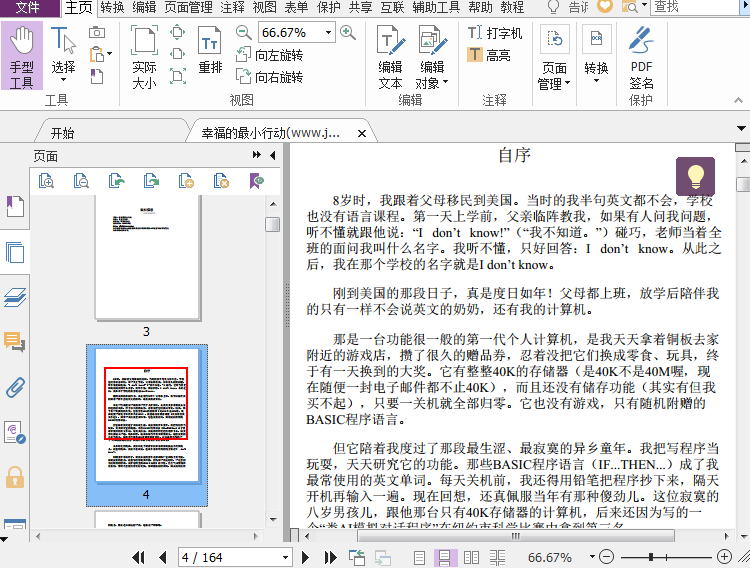Image resolution: width=750 pixels, height=568 pixels.
Task: Open the ribbon zoom percentage dropdown
Action: (x=329, y=33)
